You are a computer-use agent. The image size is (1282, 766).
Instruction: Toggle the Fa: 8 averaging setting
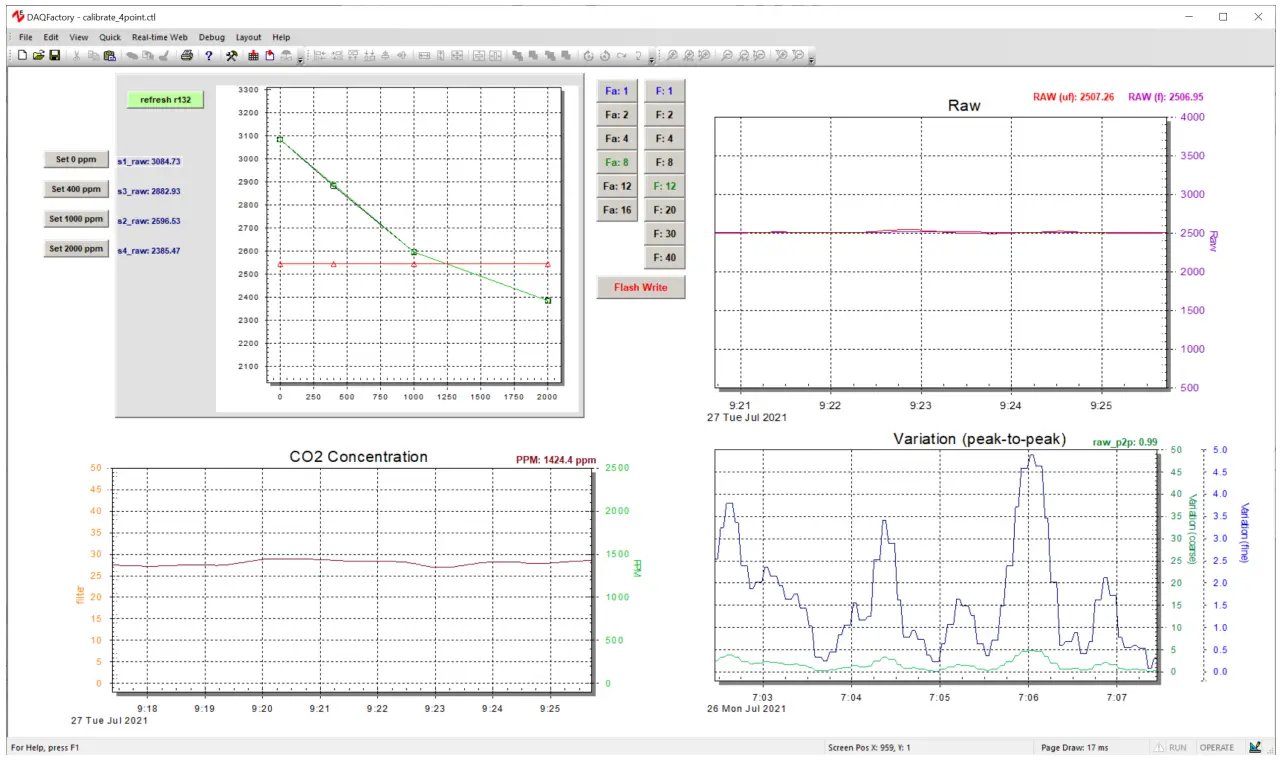(x=617, y=162)
